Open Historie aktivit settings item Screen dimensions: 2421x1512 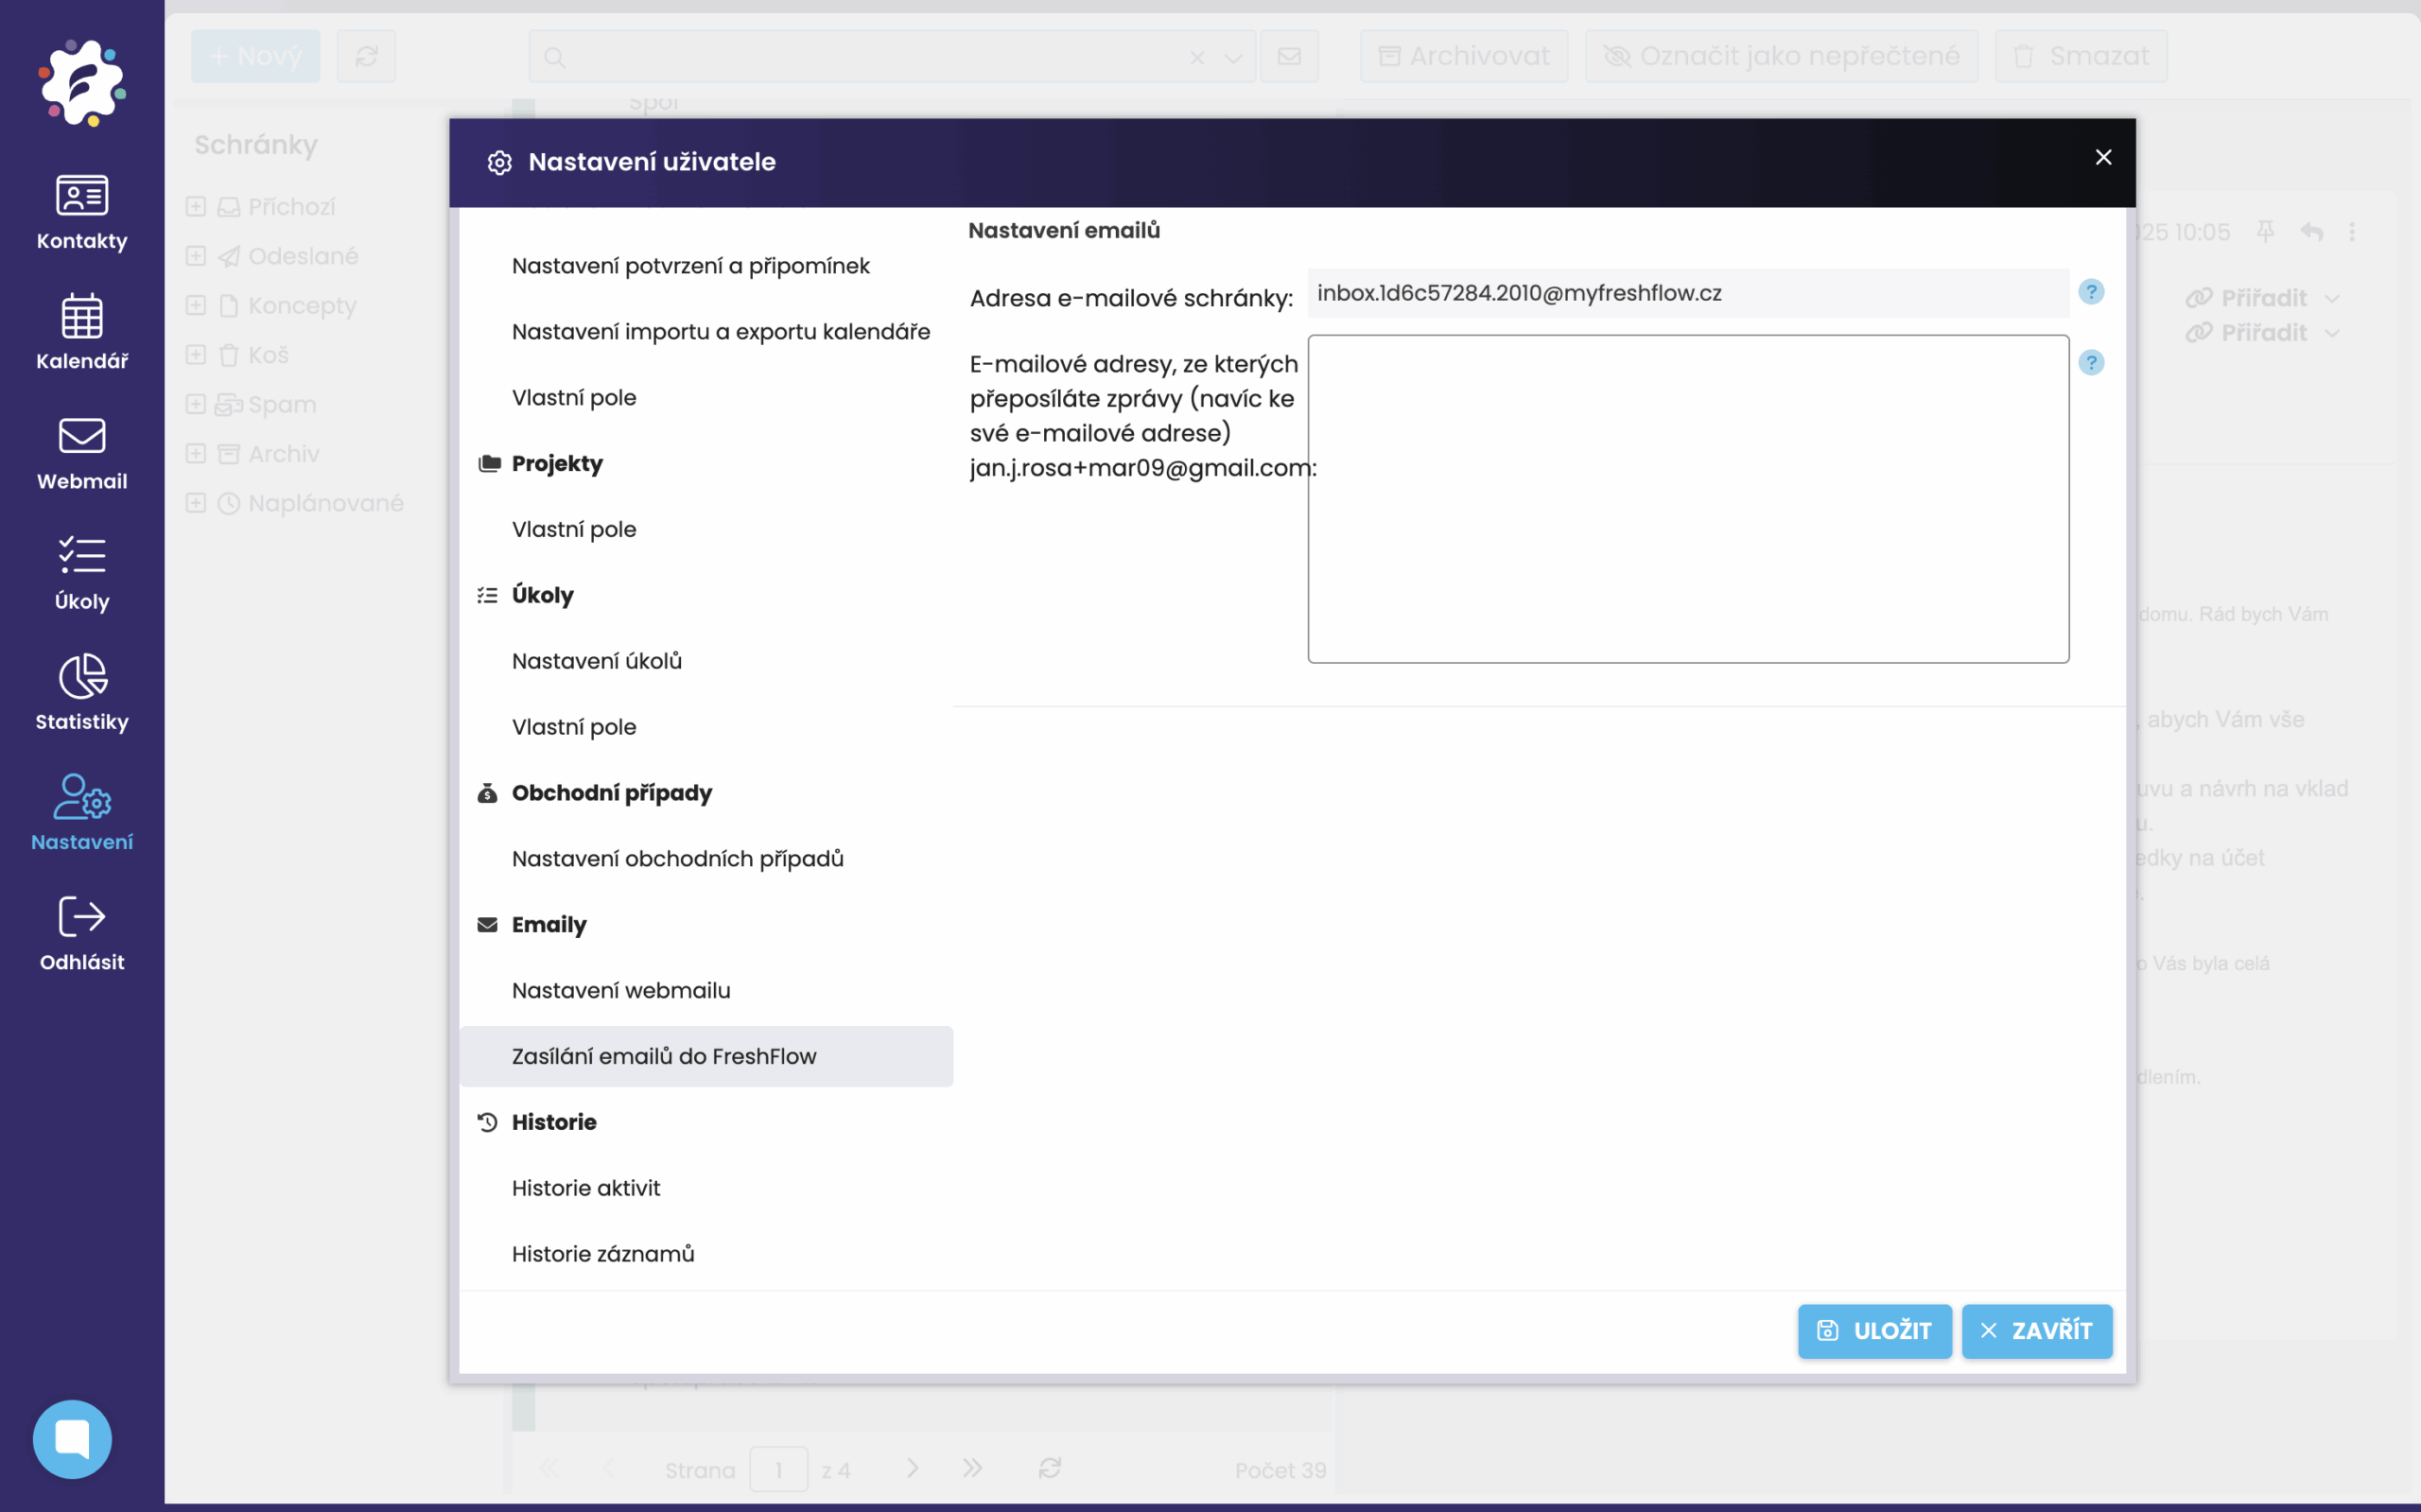585,1188
